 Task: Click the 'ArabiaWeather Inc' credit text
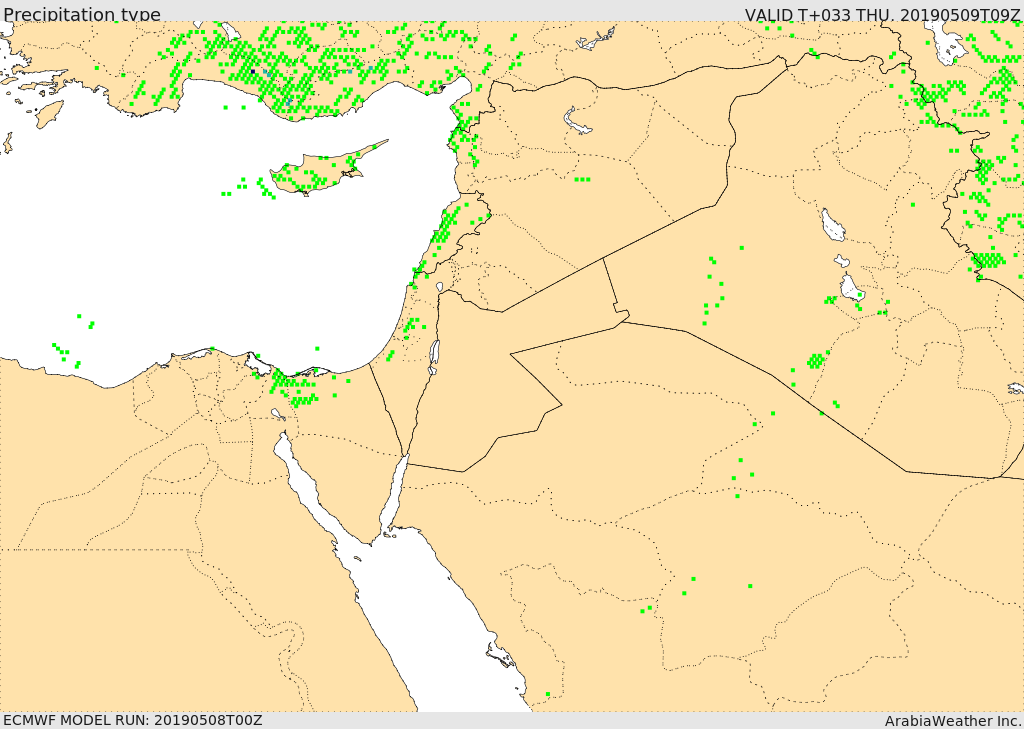(x=953, y=721)
